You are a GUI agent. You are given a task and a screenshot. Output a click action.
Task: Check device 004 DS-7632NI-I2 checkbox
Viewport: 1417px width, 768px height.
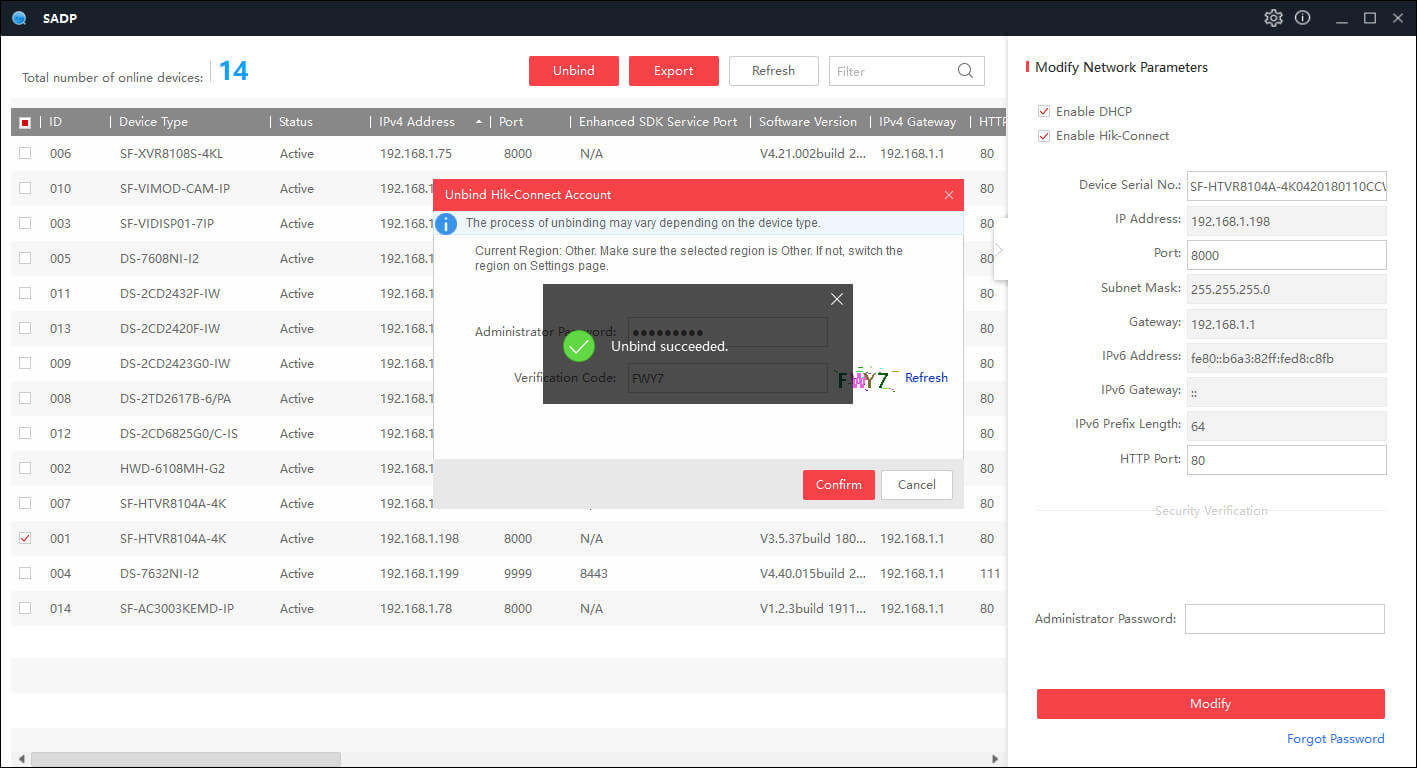(25, 573)
